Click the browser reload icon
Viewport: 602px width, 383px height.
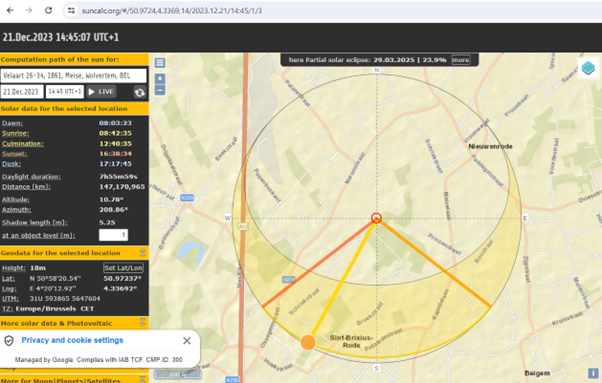[48, 10]
